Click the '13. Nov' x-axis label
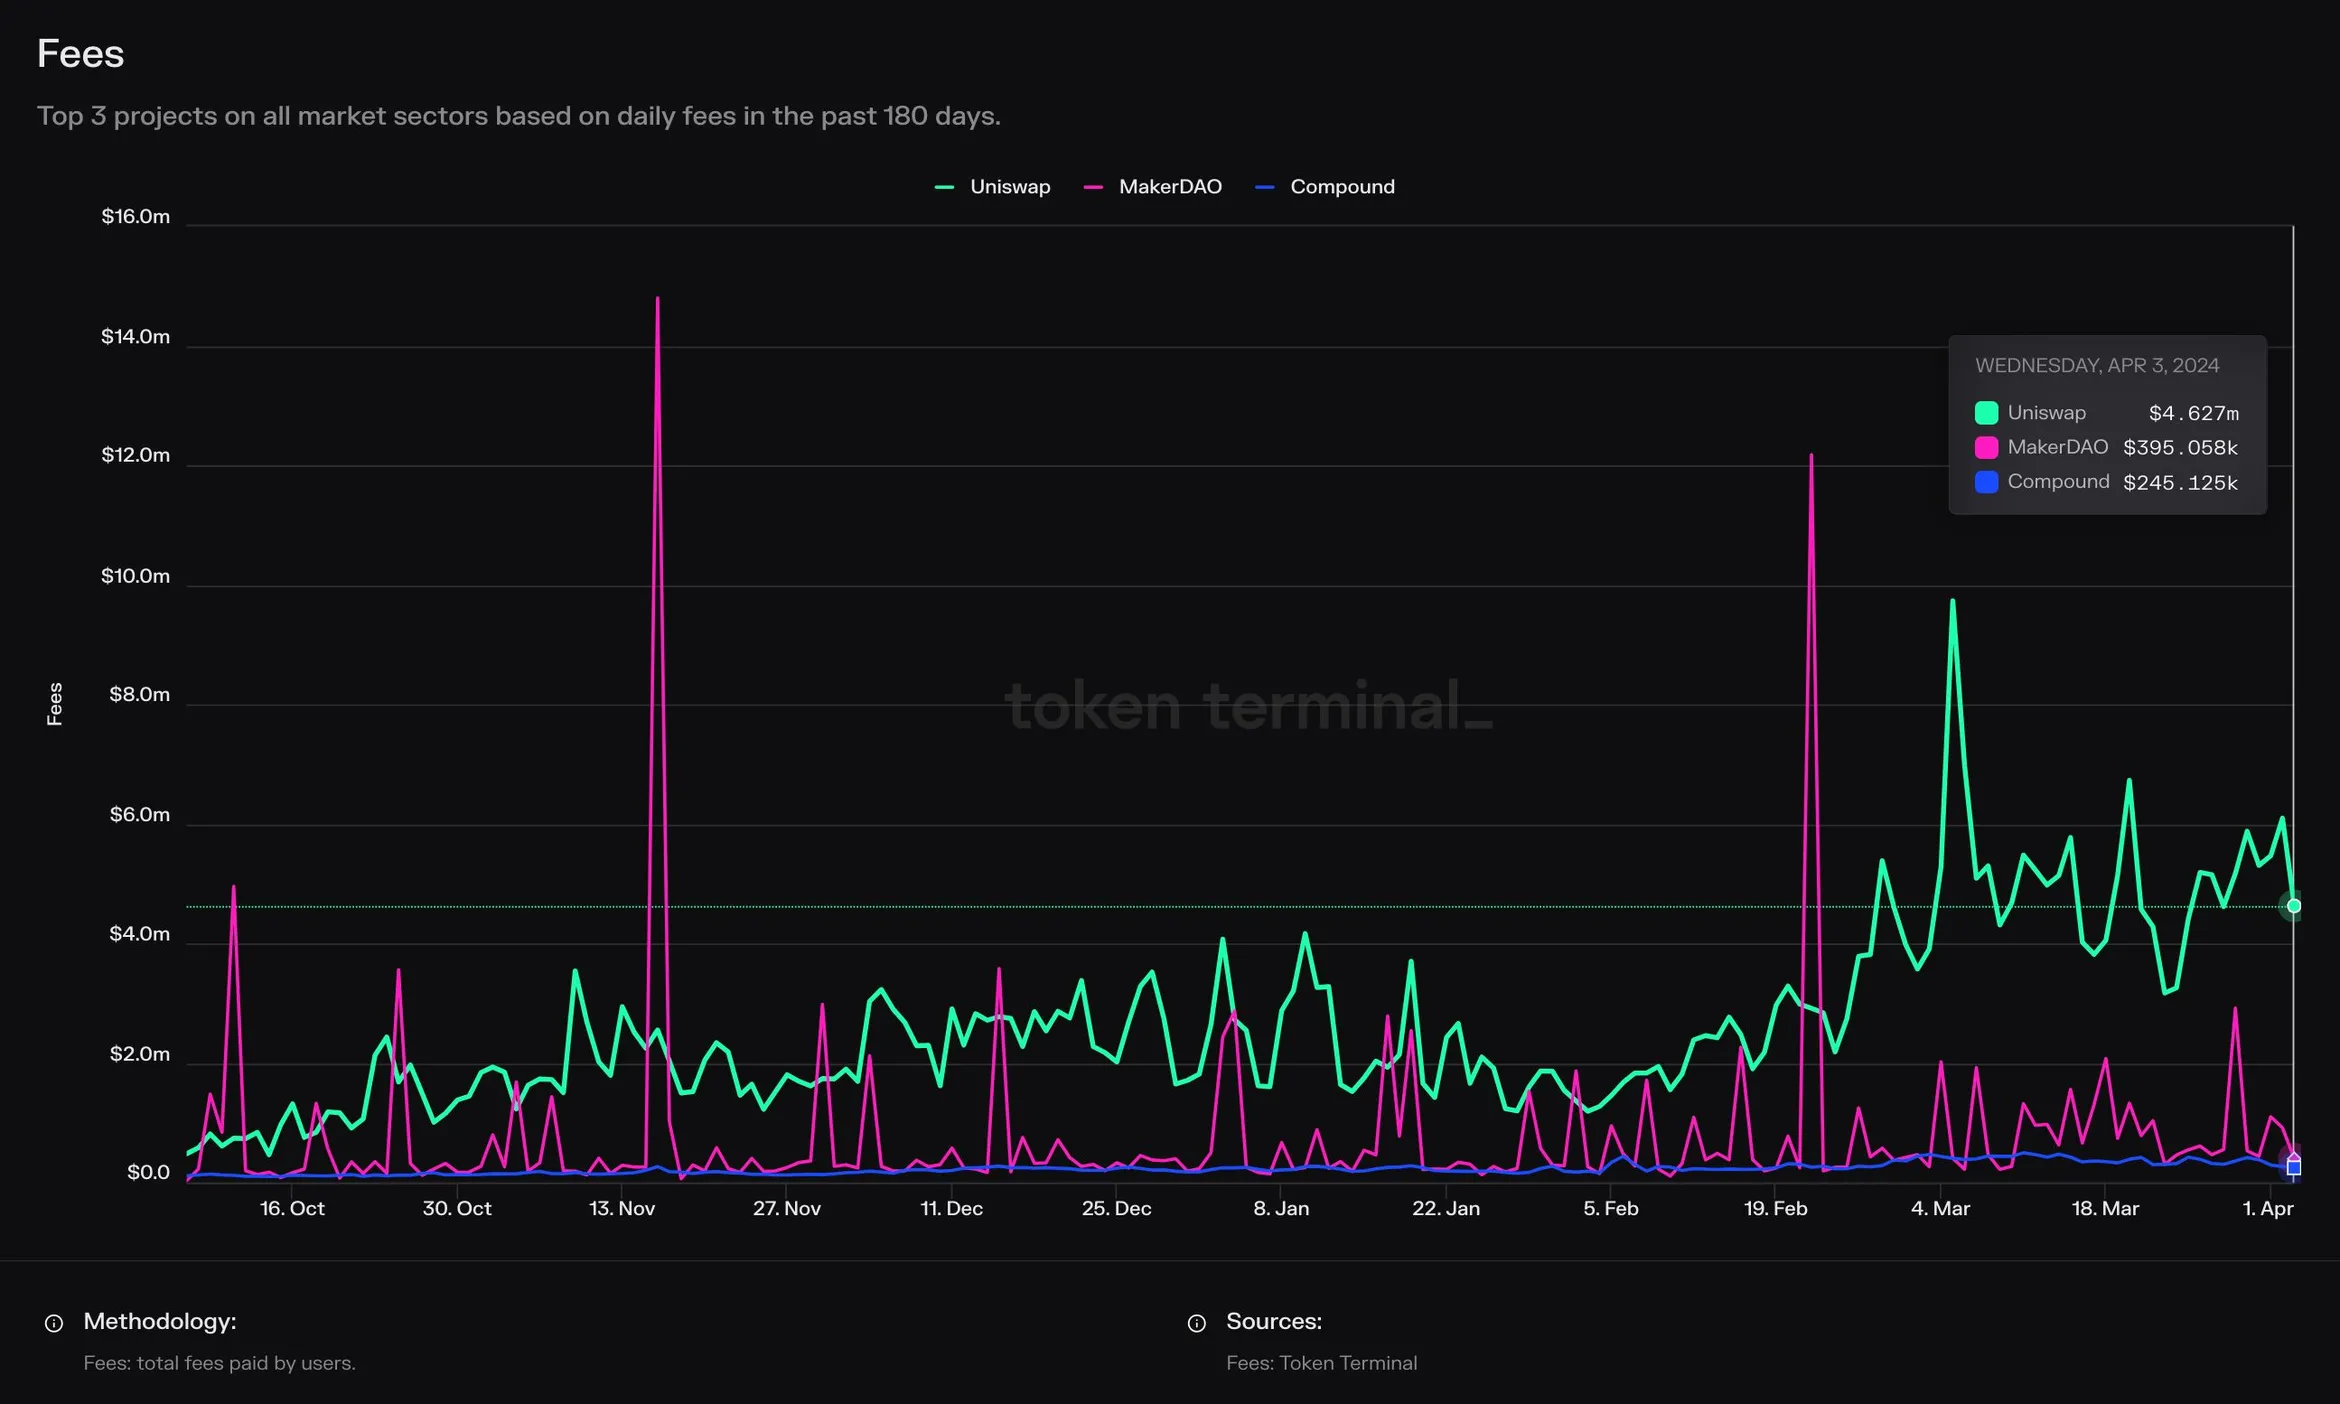Image resolution: width=2340 pixels, height=1404 pixels. [x=622, y=1208]
